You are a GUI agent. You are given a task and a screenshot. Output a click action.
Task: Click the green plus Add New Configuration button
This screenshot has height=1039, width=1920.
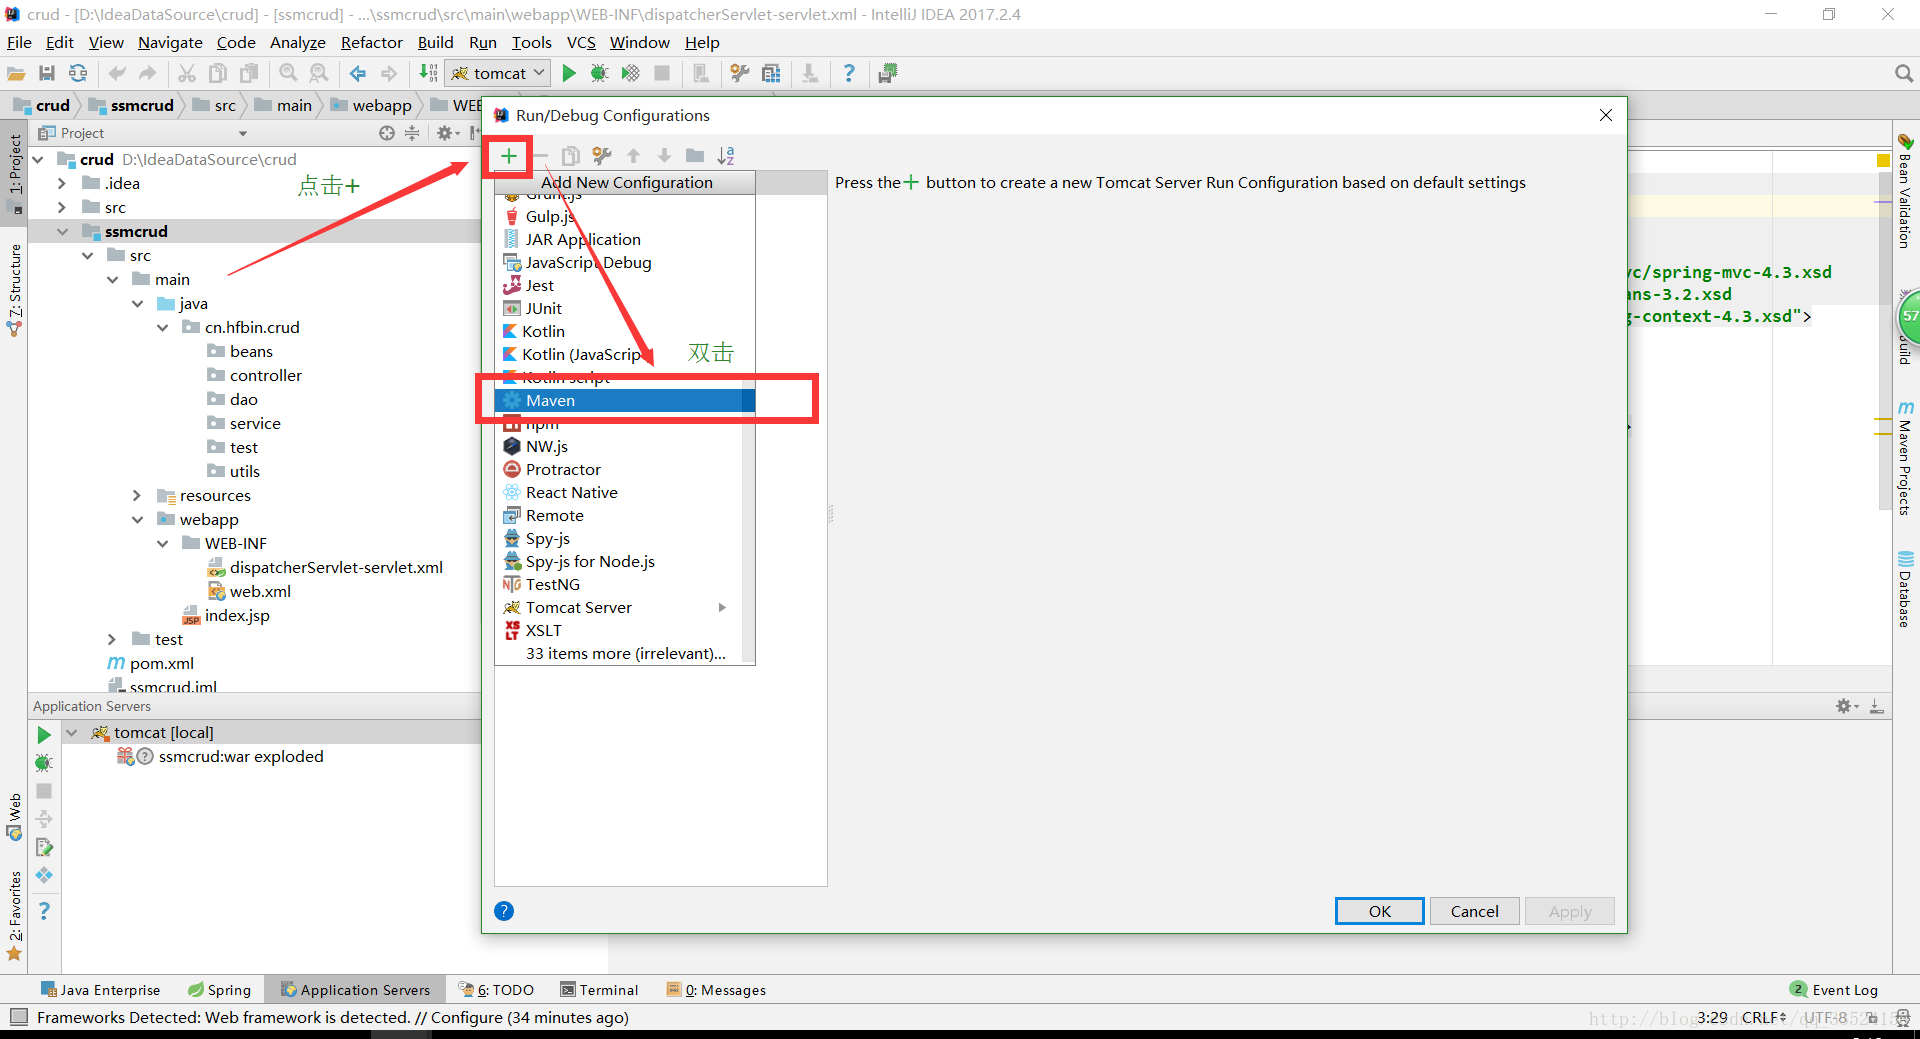coord(508,156)
